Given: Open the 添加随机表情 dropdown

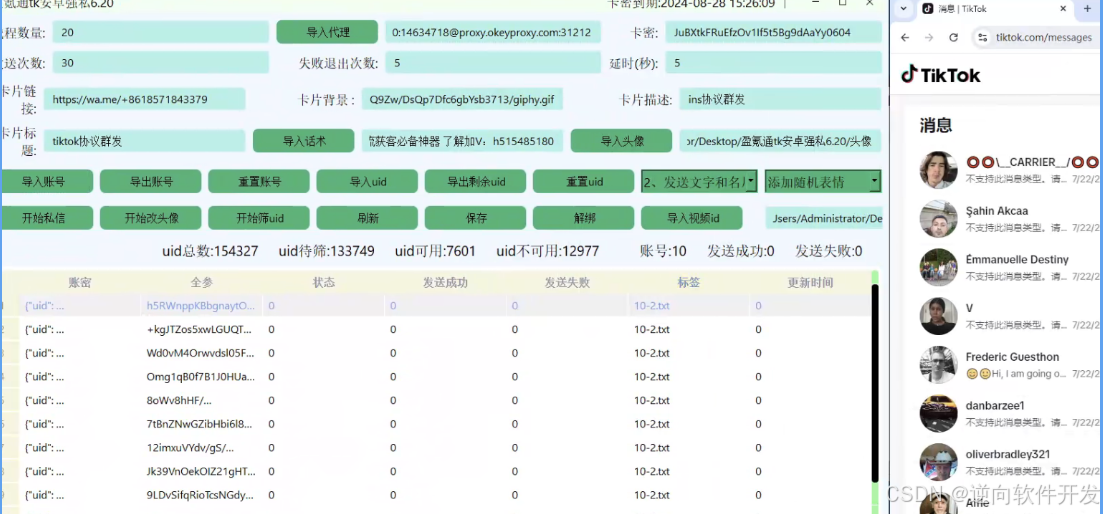Looking at the screenshot, I should click(823, 182).
